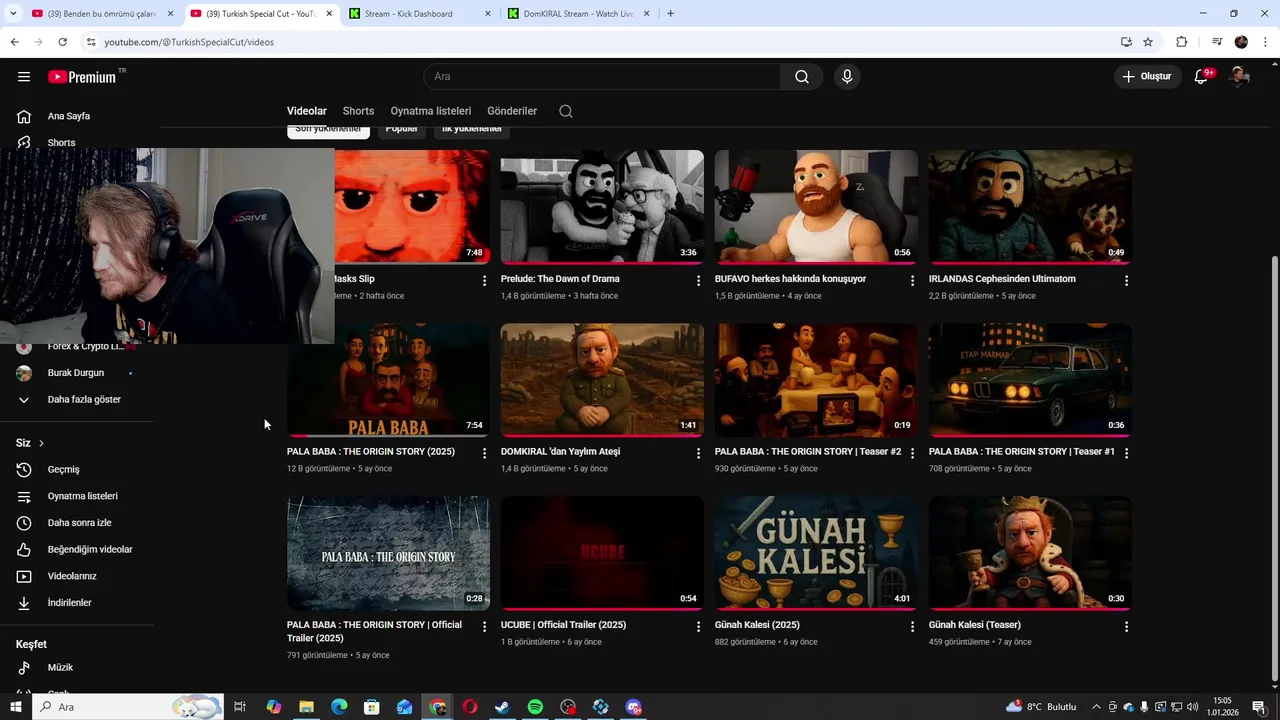Open options menu for Günah Kalesi (2025)
Viewport: 1280px width, 720px height.
(x=912, y=626)
